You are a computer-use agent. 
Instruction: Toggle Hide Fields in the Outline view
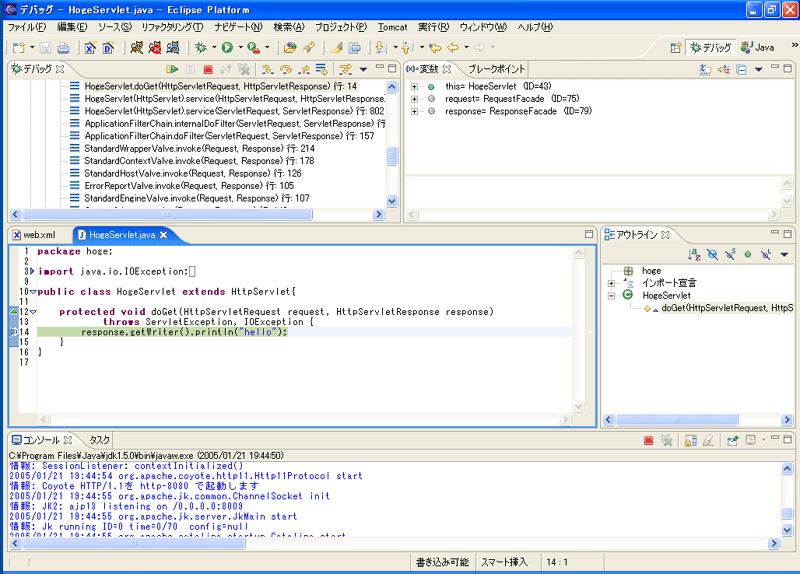pos(712,254)
